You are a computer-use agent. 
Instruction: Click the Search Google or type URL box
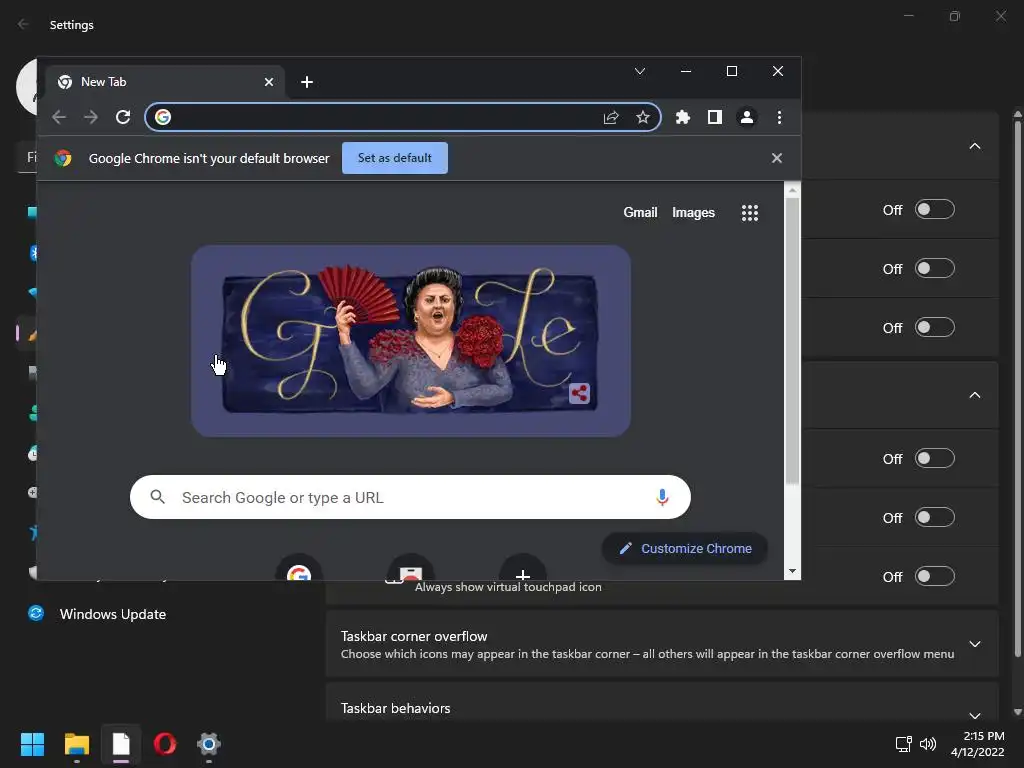pos(410,497)
